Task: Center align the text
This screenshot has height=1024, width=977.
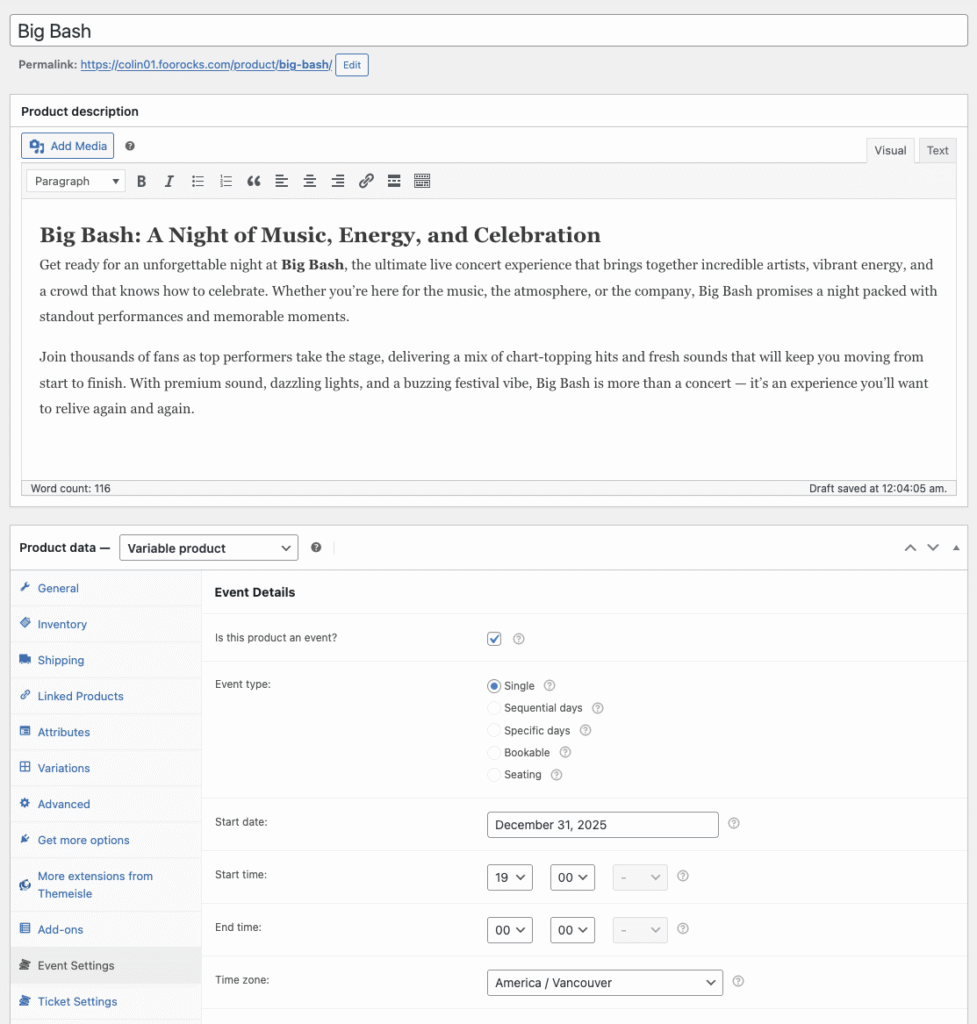Action: [309, 181]
